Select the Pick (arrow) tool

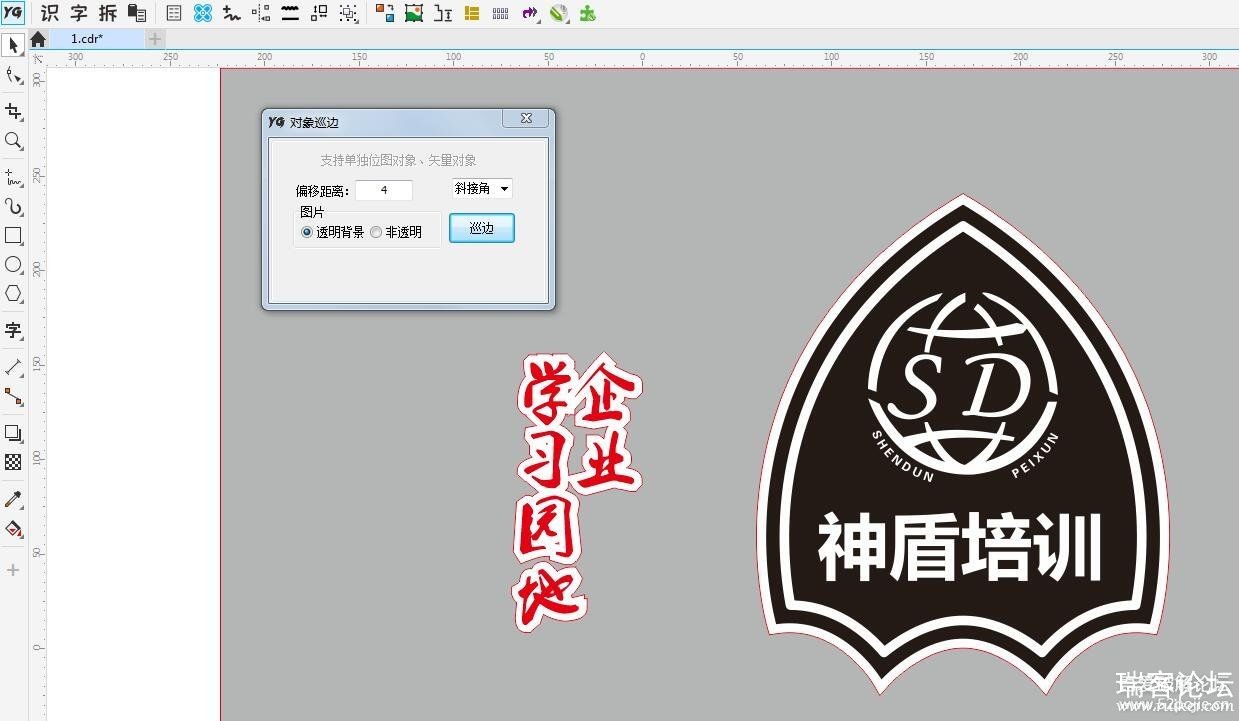click(x=13, y=46)
